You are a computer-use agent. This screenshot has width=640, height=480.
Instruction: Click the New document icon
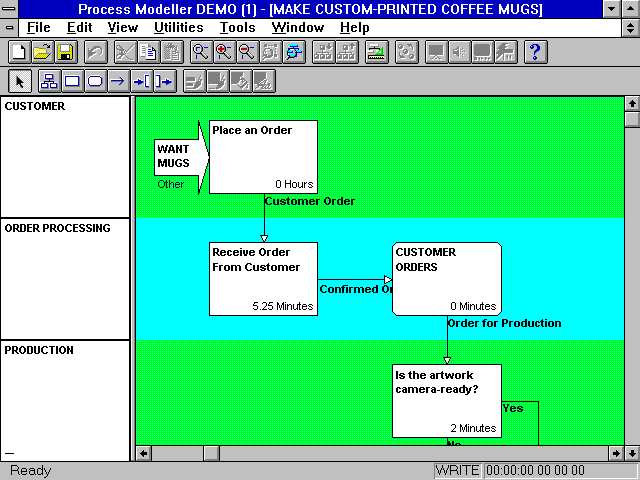(x=19, y=51)
